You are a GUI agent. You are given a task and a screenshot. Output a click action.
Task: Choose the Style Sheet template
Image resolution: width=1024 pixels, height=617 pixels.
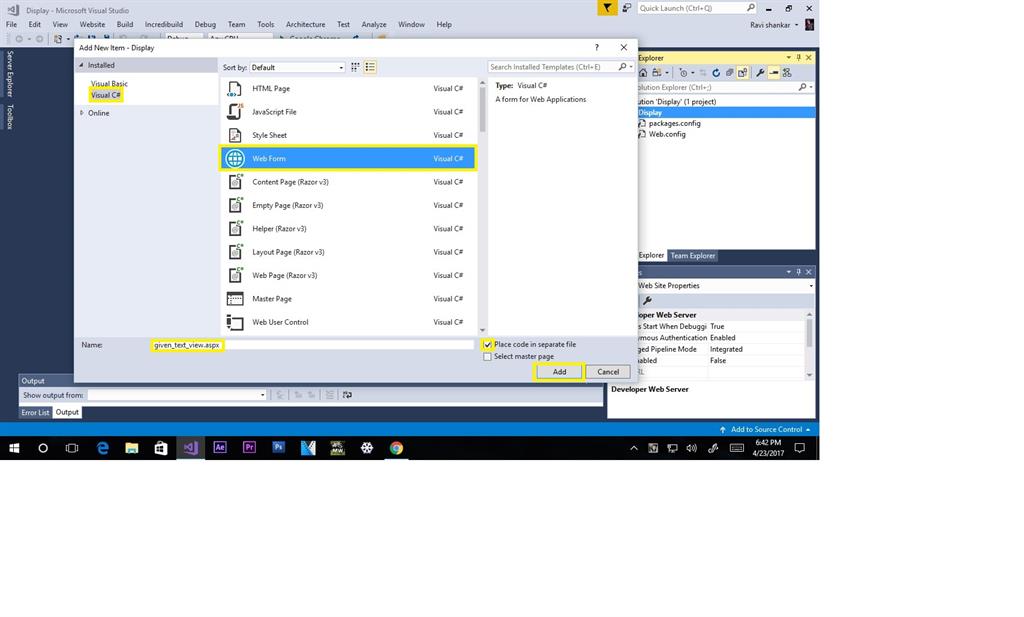tap(348, 135)
